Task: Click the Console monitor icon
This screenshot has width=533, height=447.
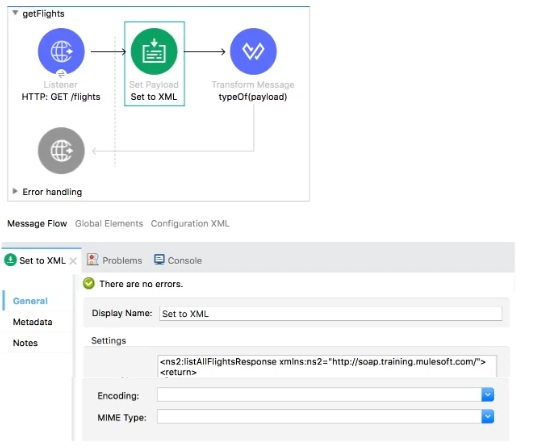Action: click(159, 260)
